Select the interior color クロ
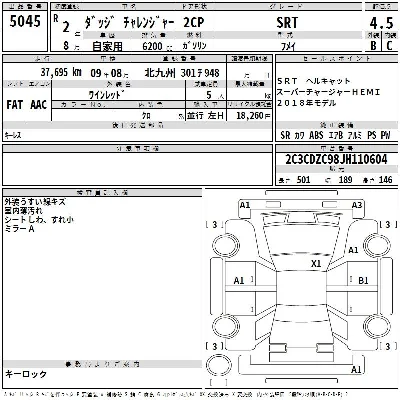 [146, 116]
